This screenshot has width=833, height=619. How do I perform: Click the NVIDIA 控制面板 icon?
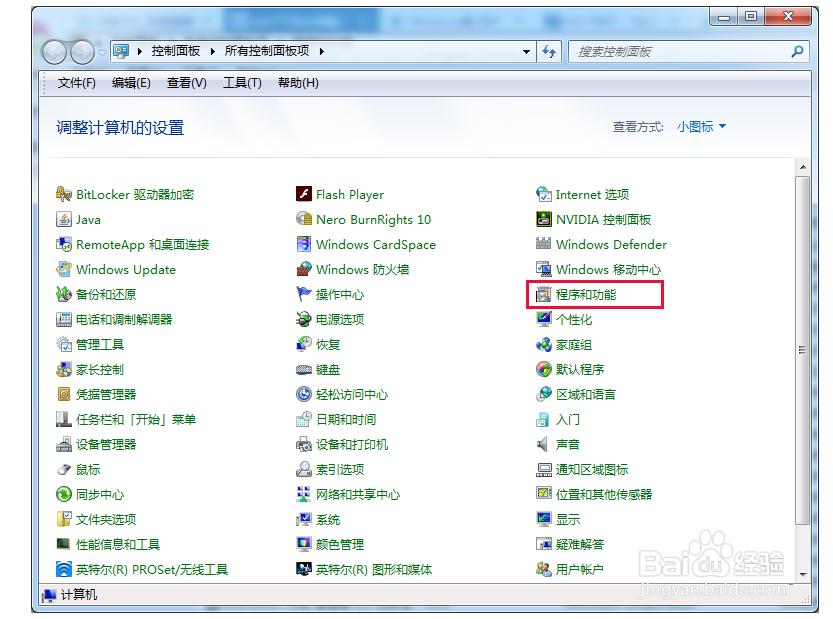[544, 219]
